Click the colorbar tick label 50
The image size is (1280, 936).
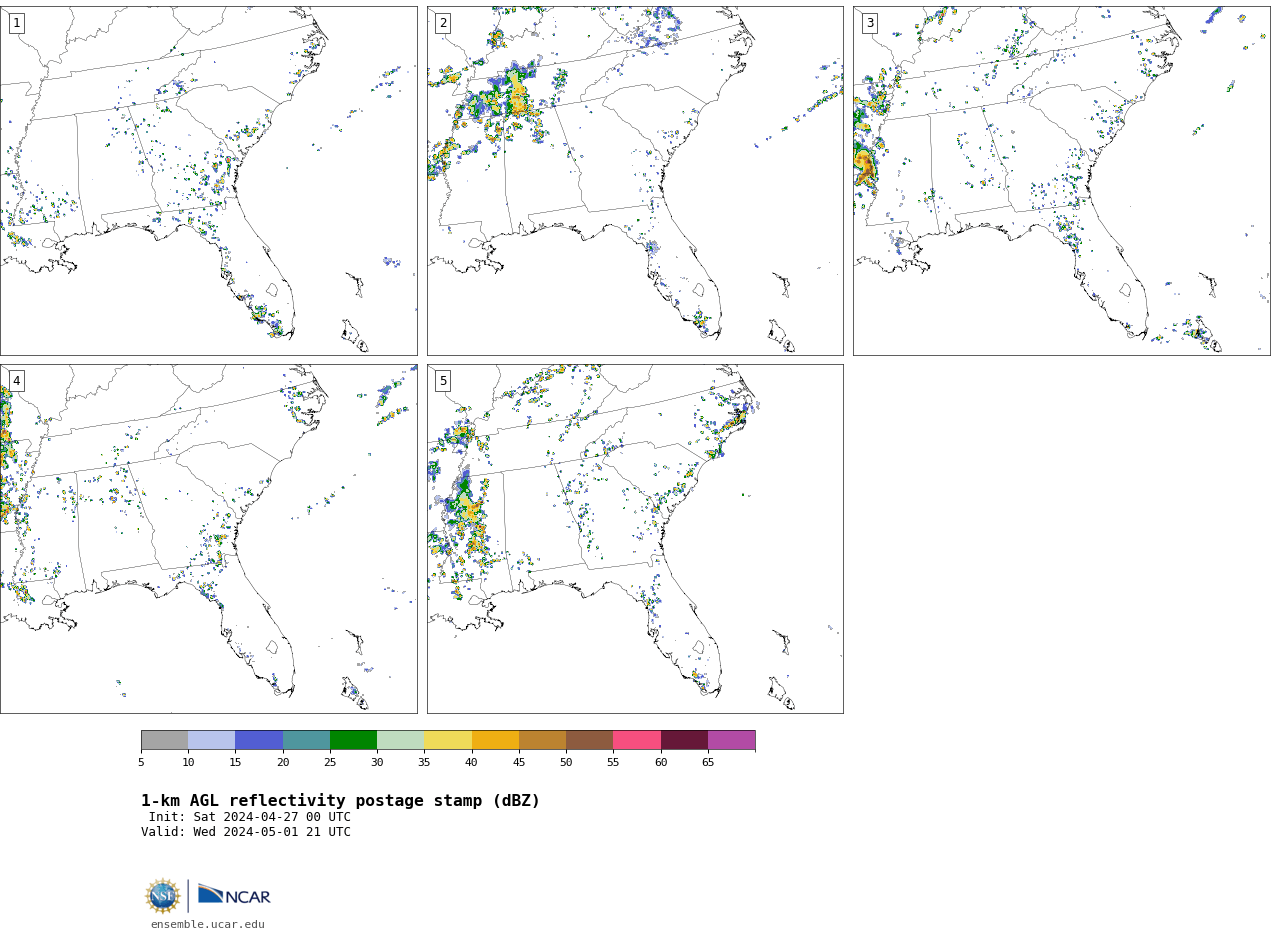566,762
